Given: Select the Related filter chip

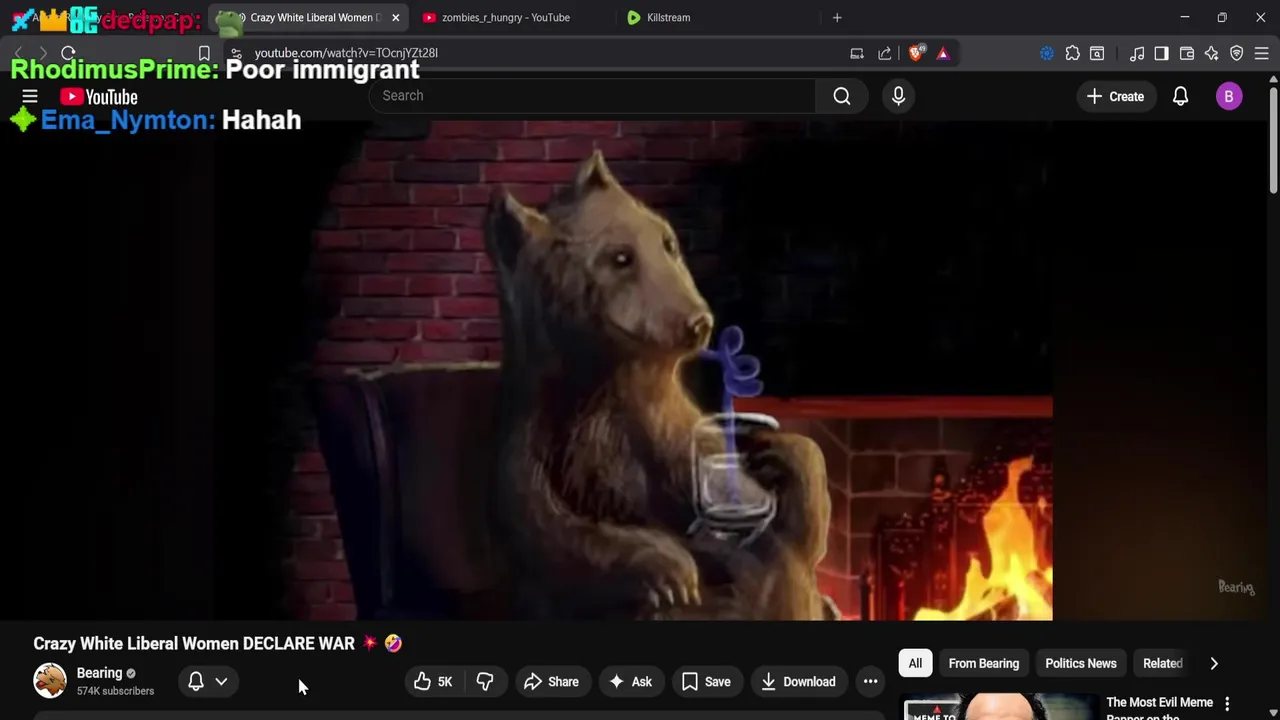Looking at the screenshot, I should pos(1162,663).
